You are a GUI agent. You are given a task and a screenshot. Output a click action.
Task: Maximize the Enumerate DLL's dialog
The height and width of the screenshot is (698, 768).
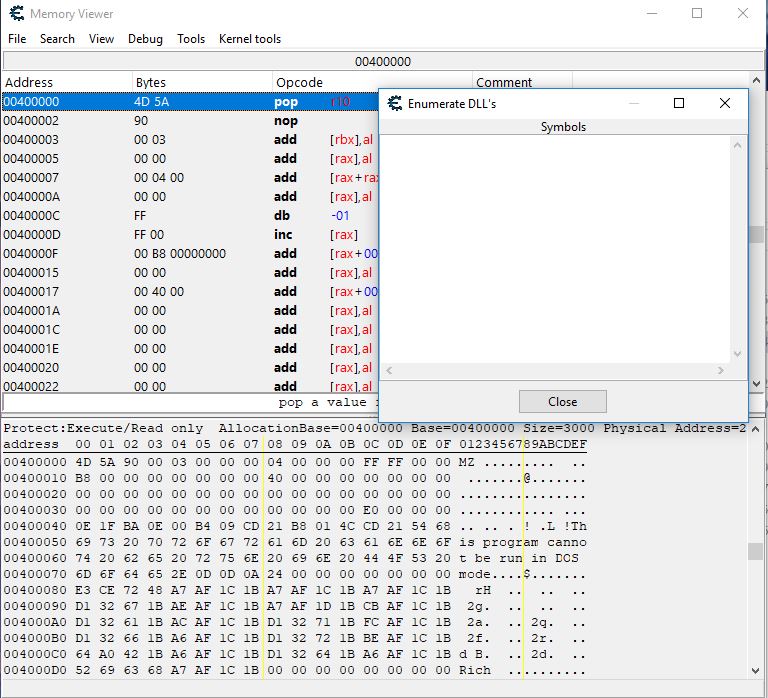click(679, 103)
